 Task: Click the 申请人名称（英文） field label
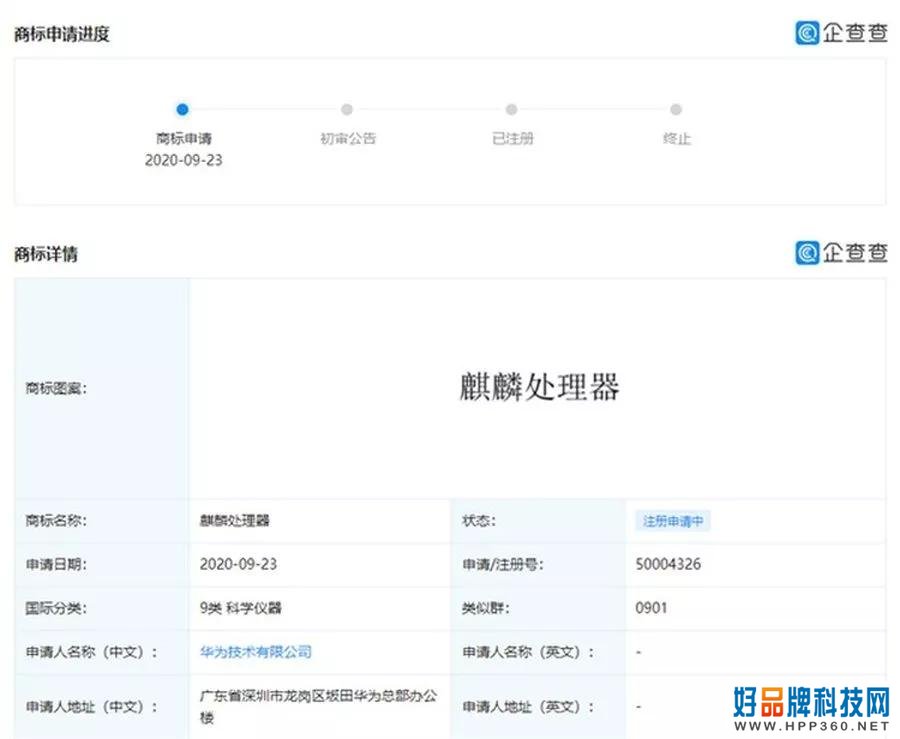coord(528,652)
